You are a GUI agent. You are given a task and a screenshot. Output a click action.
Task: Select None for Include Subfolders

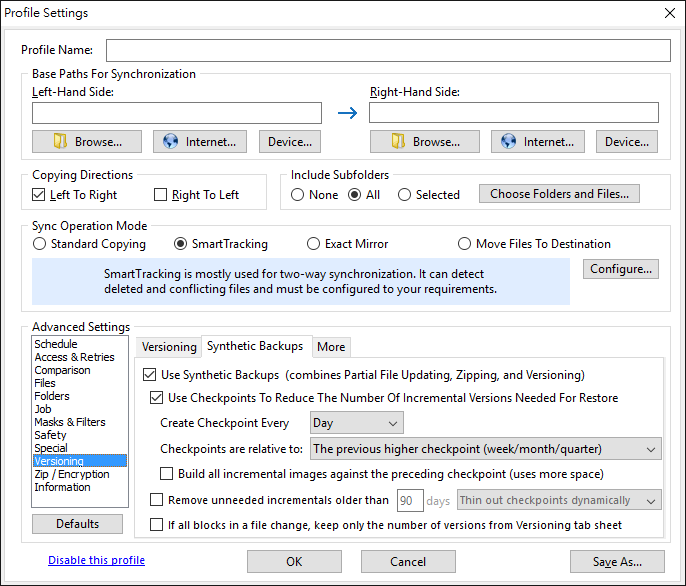tap(298, 194)
